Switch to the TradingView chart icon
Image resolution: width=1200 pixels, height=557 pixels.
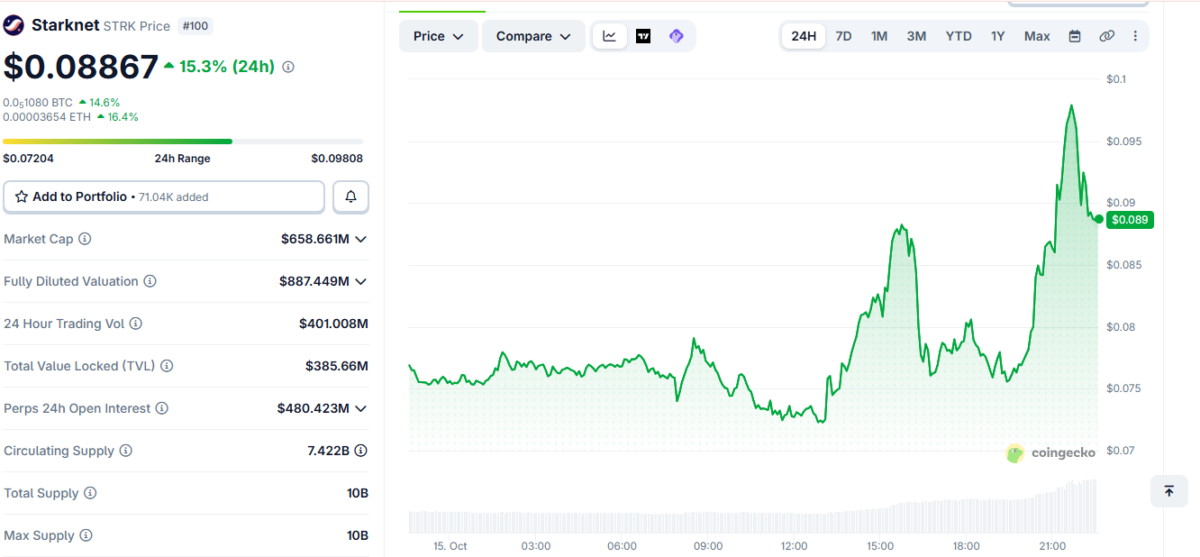[643, 36]
